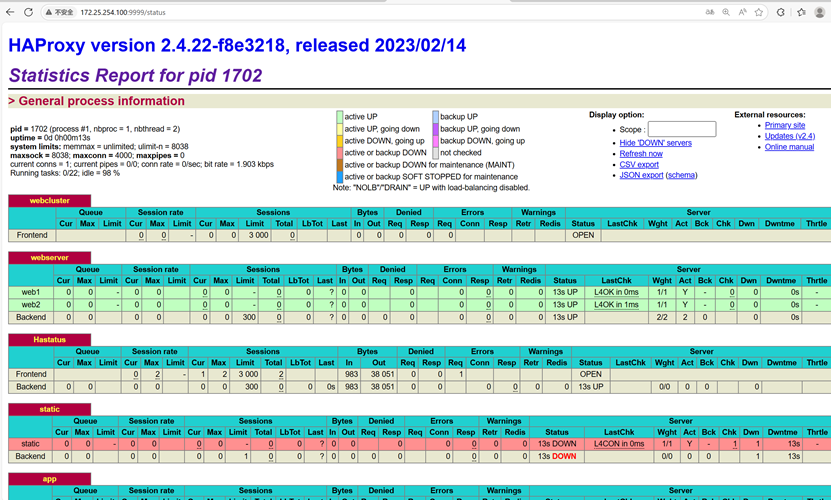Select the web1 server name cell
The height and width of the screenshot is (500, 831).
(x=31, y=292)
